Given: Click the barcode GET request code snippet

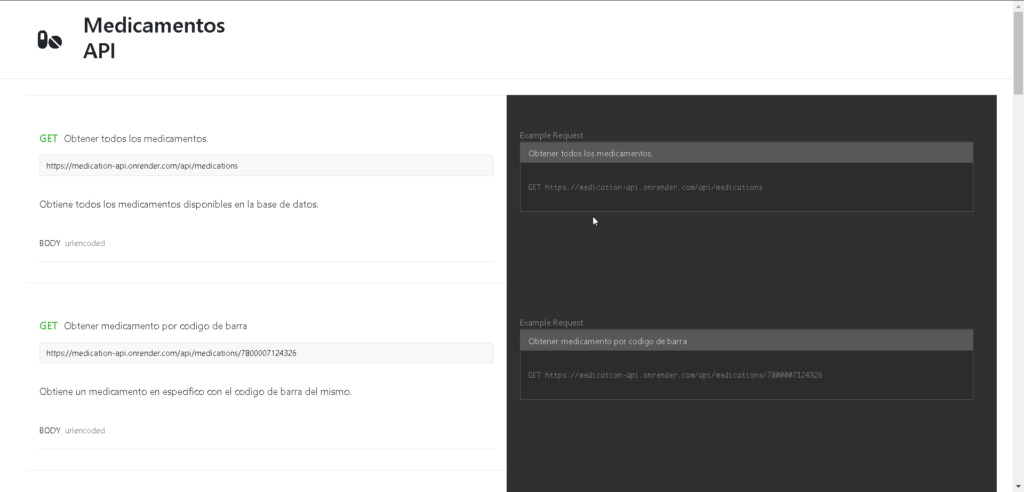Looking at the screenshot, I should 675,375.
